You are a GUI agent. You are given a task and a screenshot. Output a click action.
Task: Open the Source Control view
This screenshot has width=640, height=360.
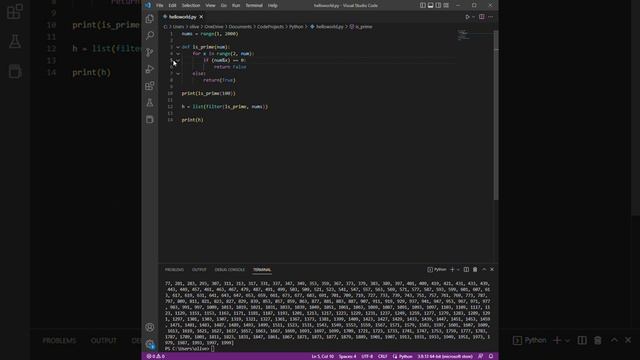(150, 52)
